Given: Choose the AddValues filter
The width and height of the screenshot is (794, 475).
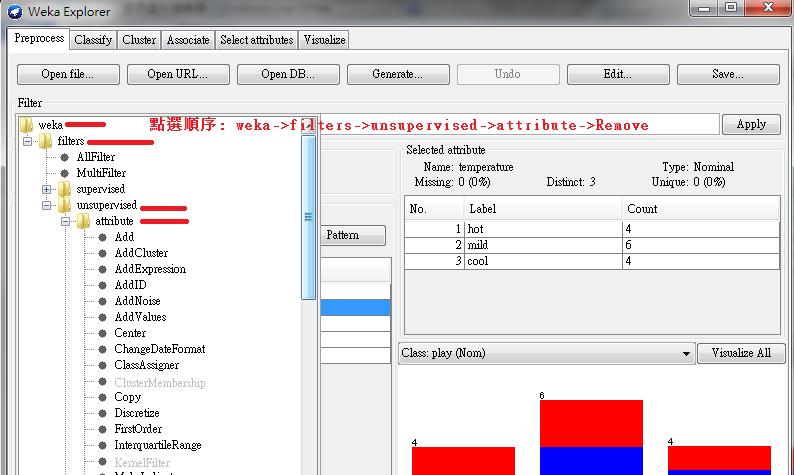Looking at the screenshot, I should [140, 317].
